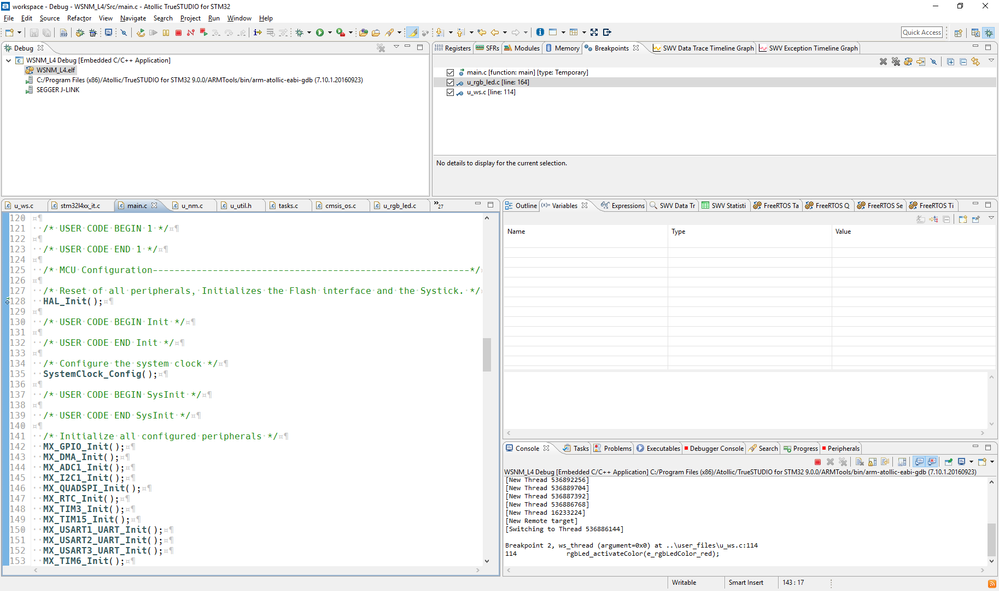
Task: Click the Console vertical scrollbar thumb
Action: click(x=991, y=538)
